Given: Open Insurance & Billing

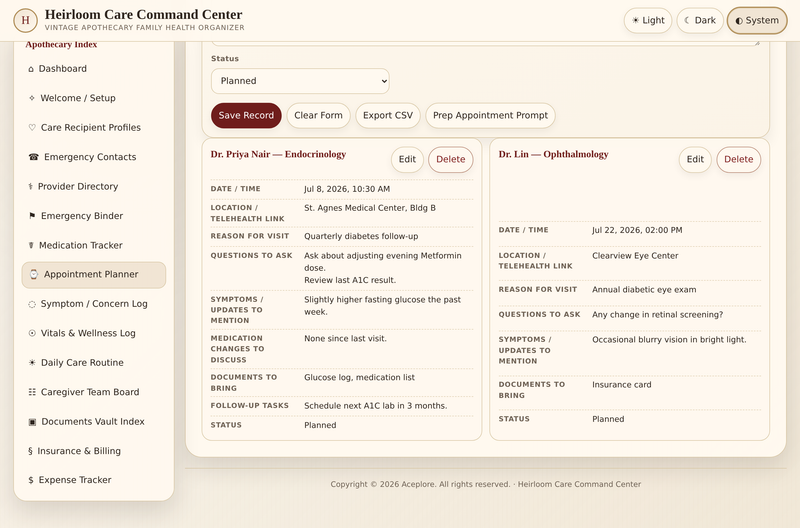Looking at the screenshot, I should click(x=94, y=451).
